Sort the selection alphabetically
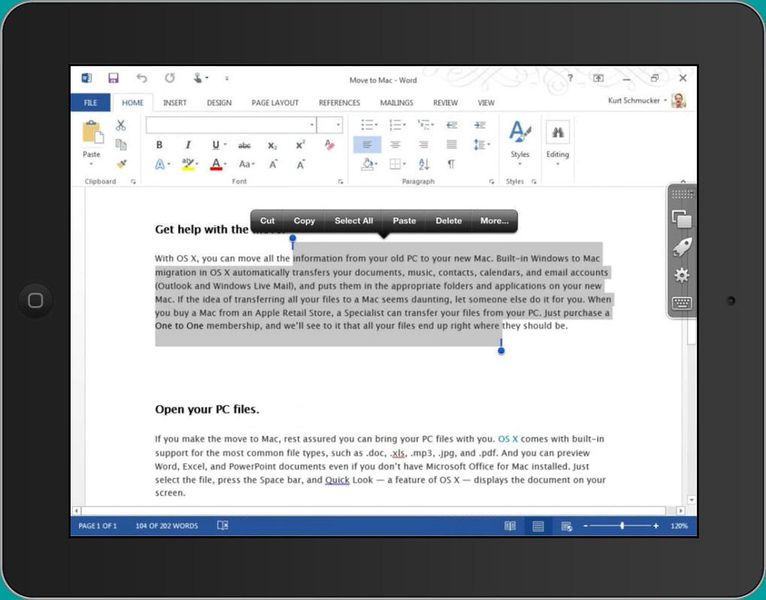 424,164
